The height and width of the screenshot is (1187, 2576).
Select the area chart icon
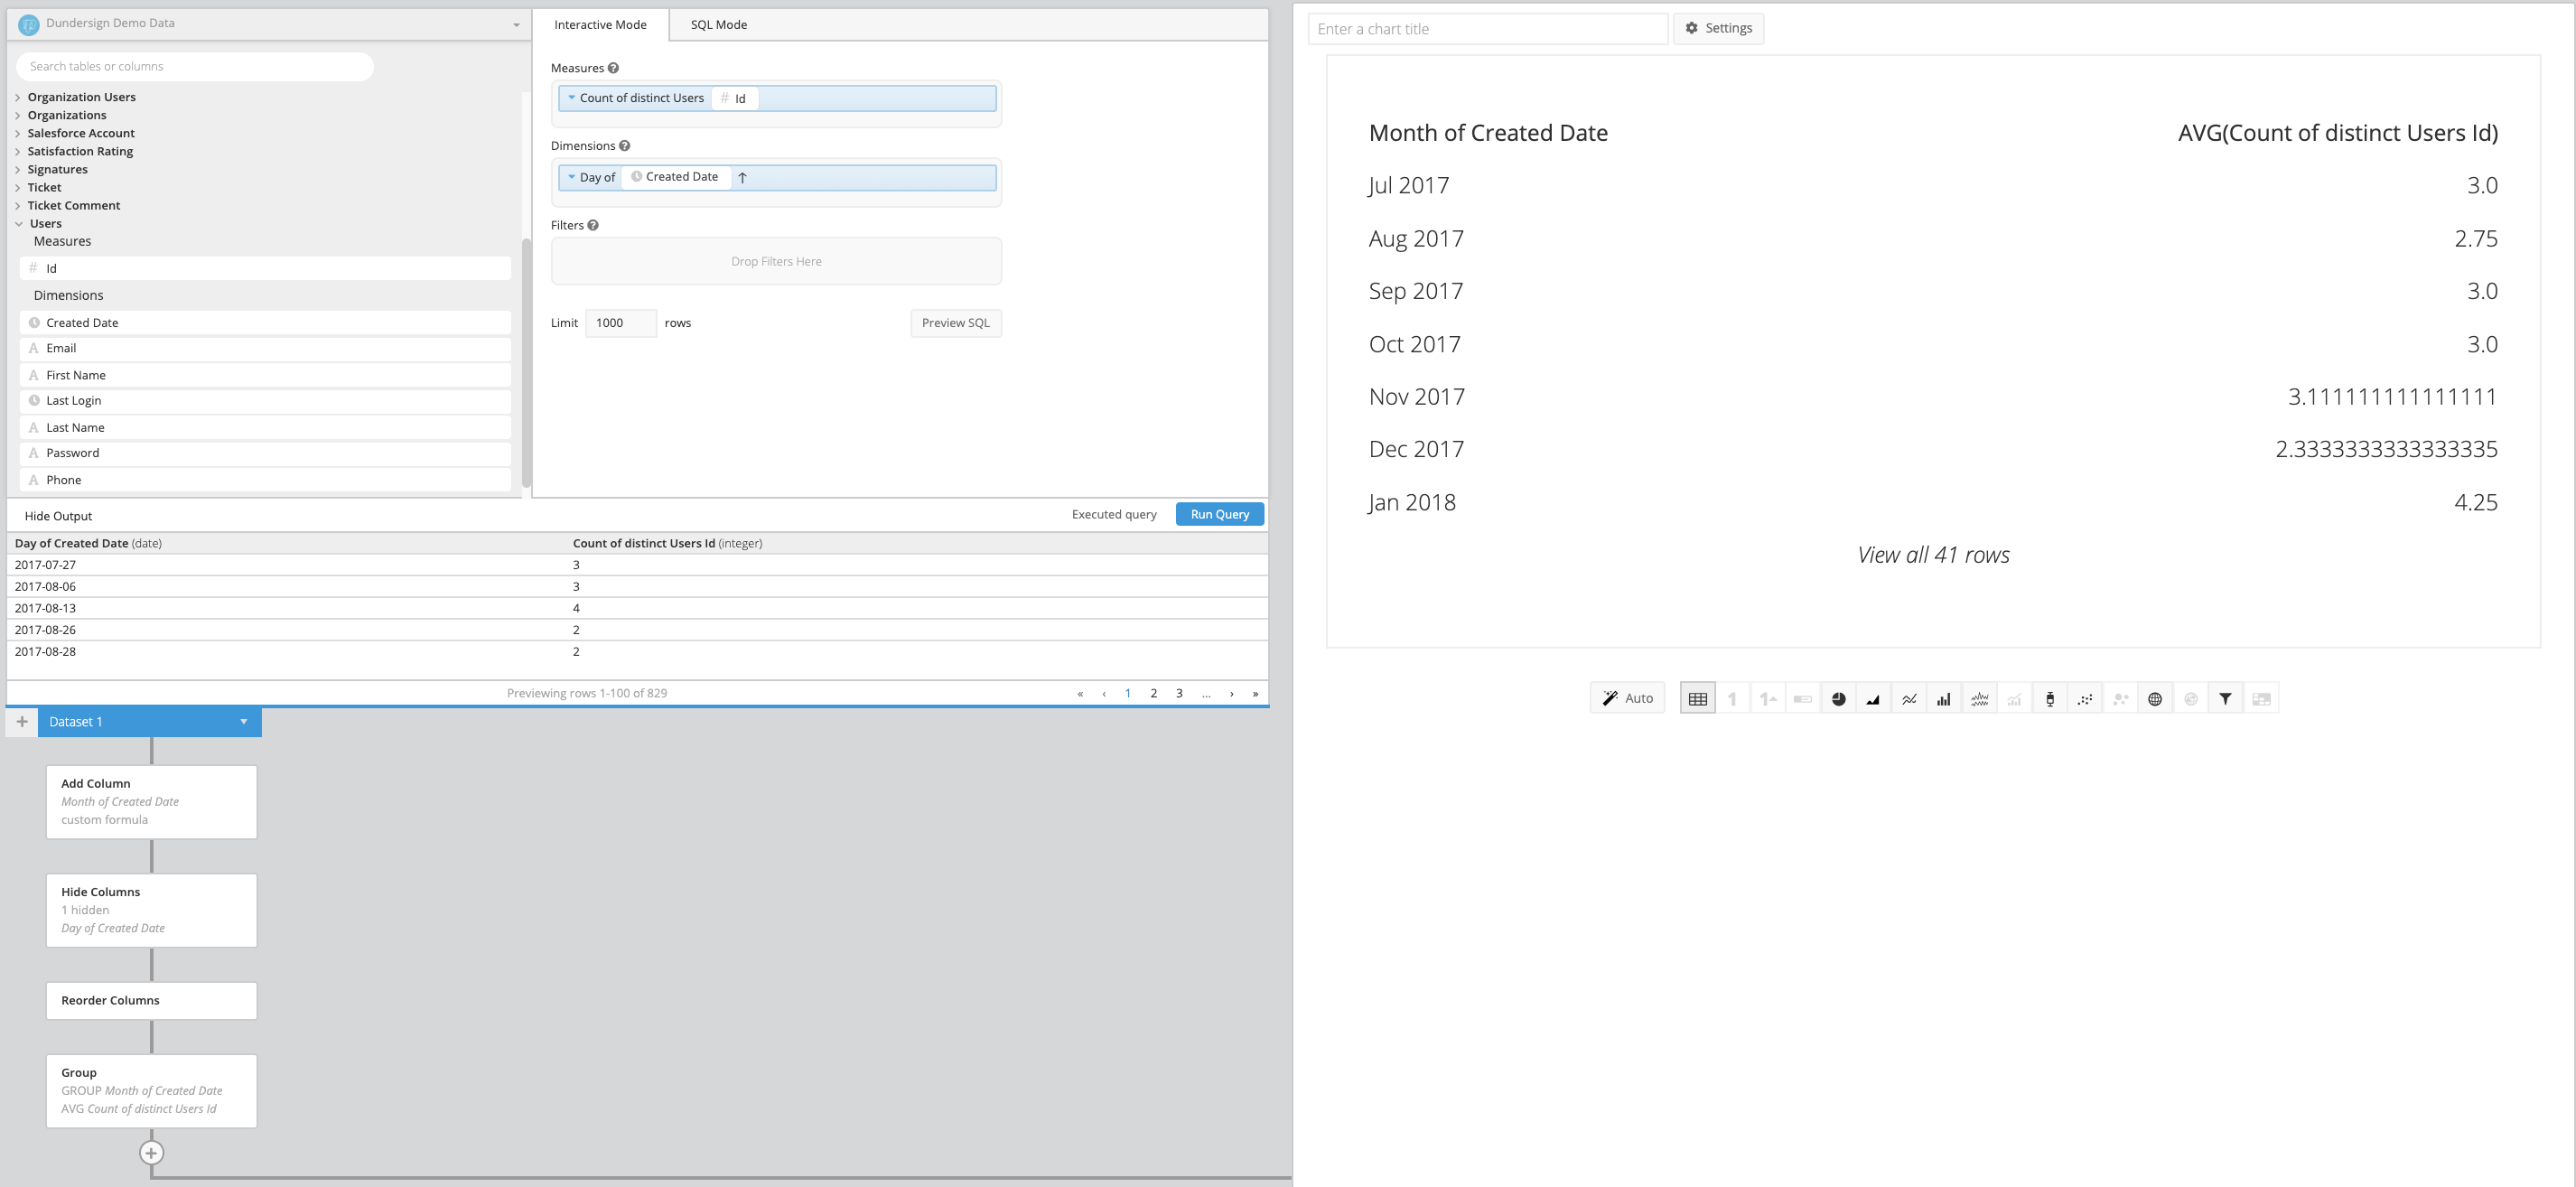[x=1873, y=698]
